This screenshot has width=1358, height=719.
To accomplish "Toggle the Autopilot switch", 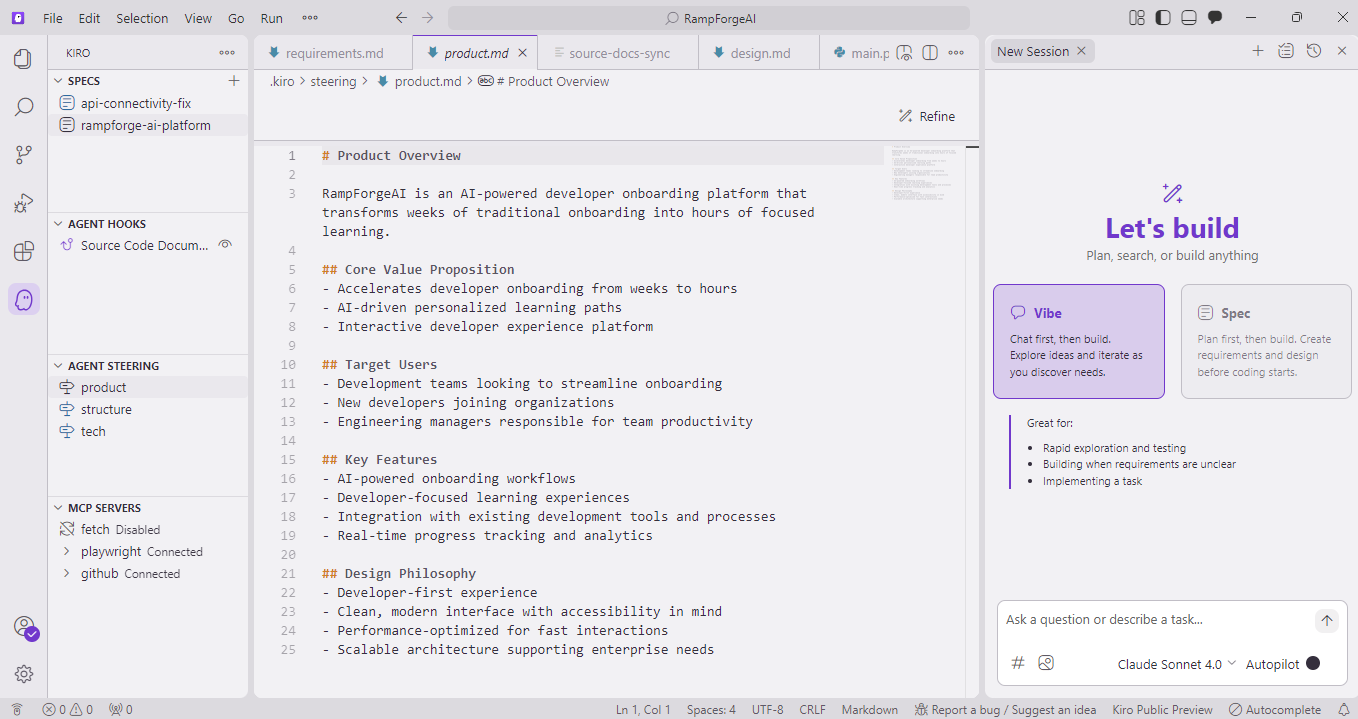I will [x=1313, y=663].
